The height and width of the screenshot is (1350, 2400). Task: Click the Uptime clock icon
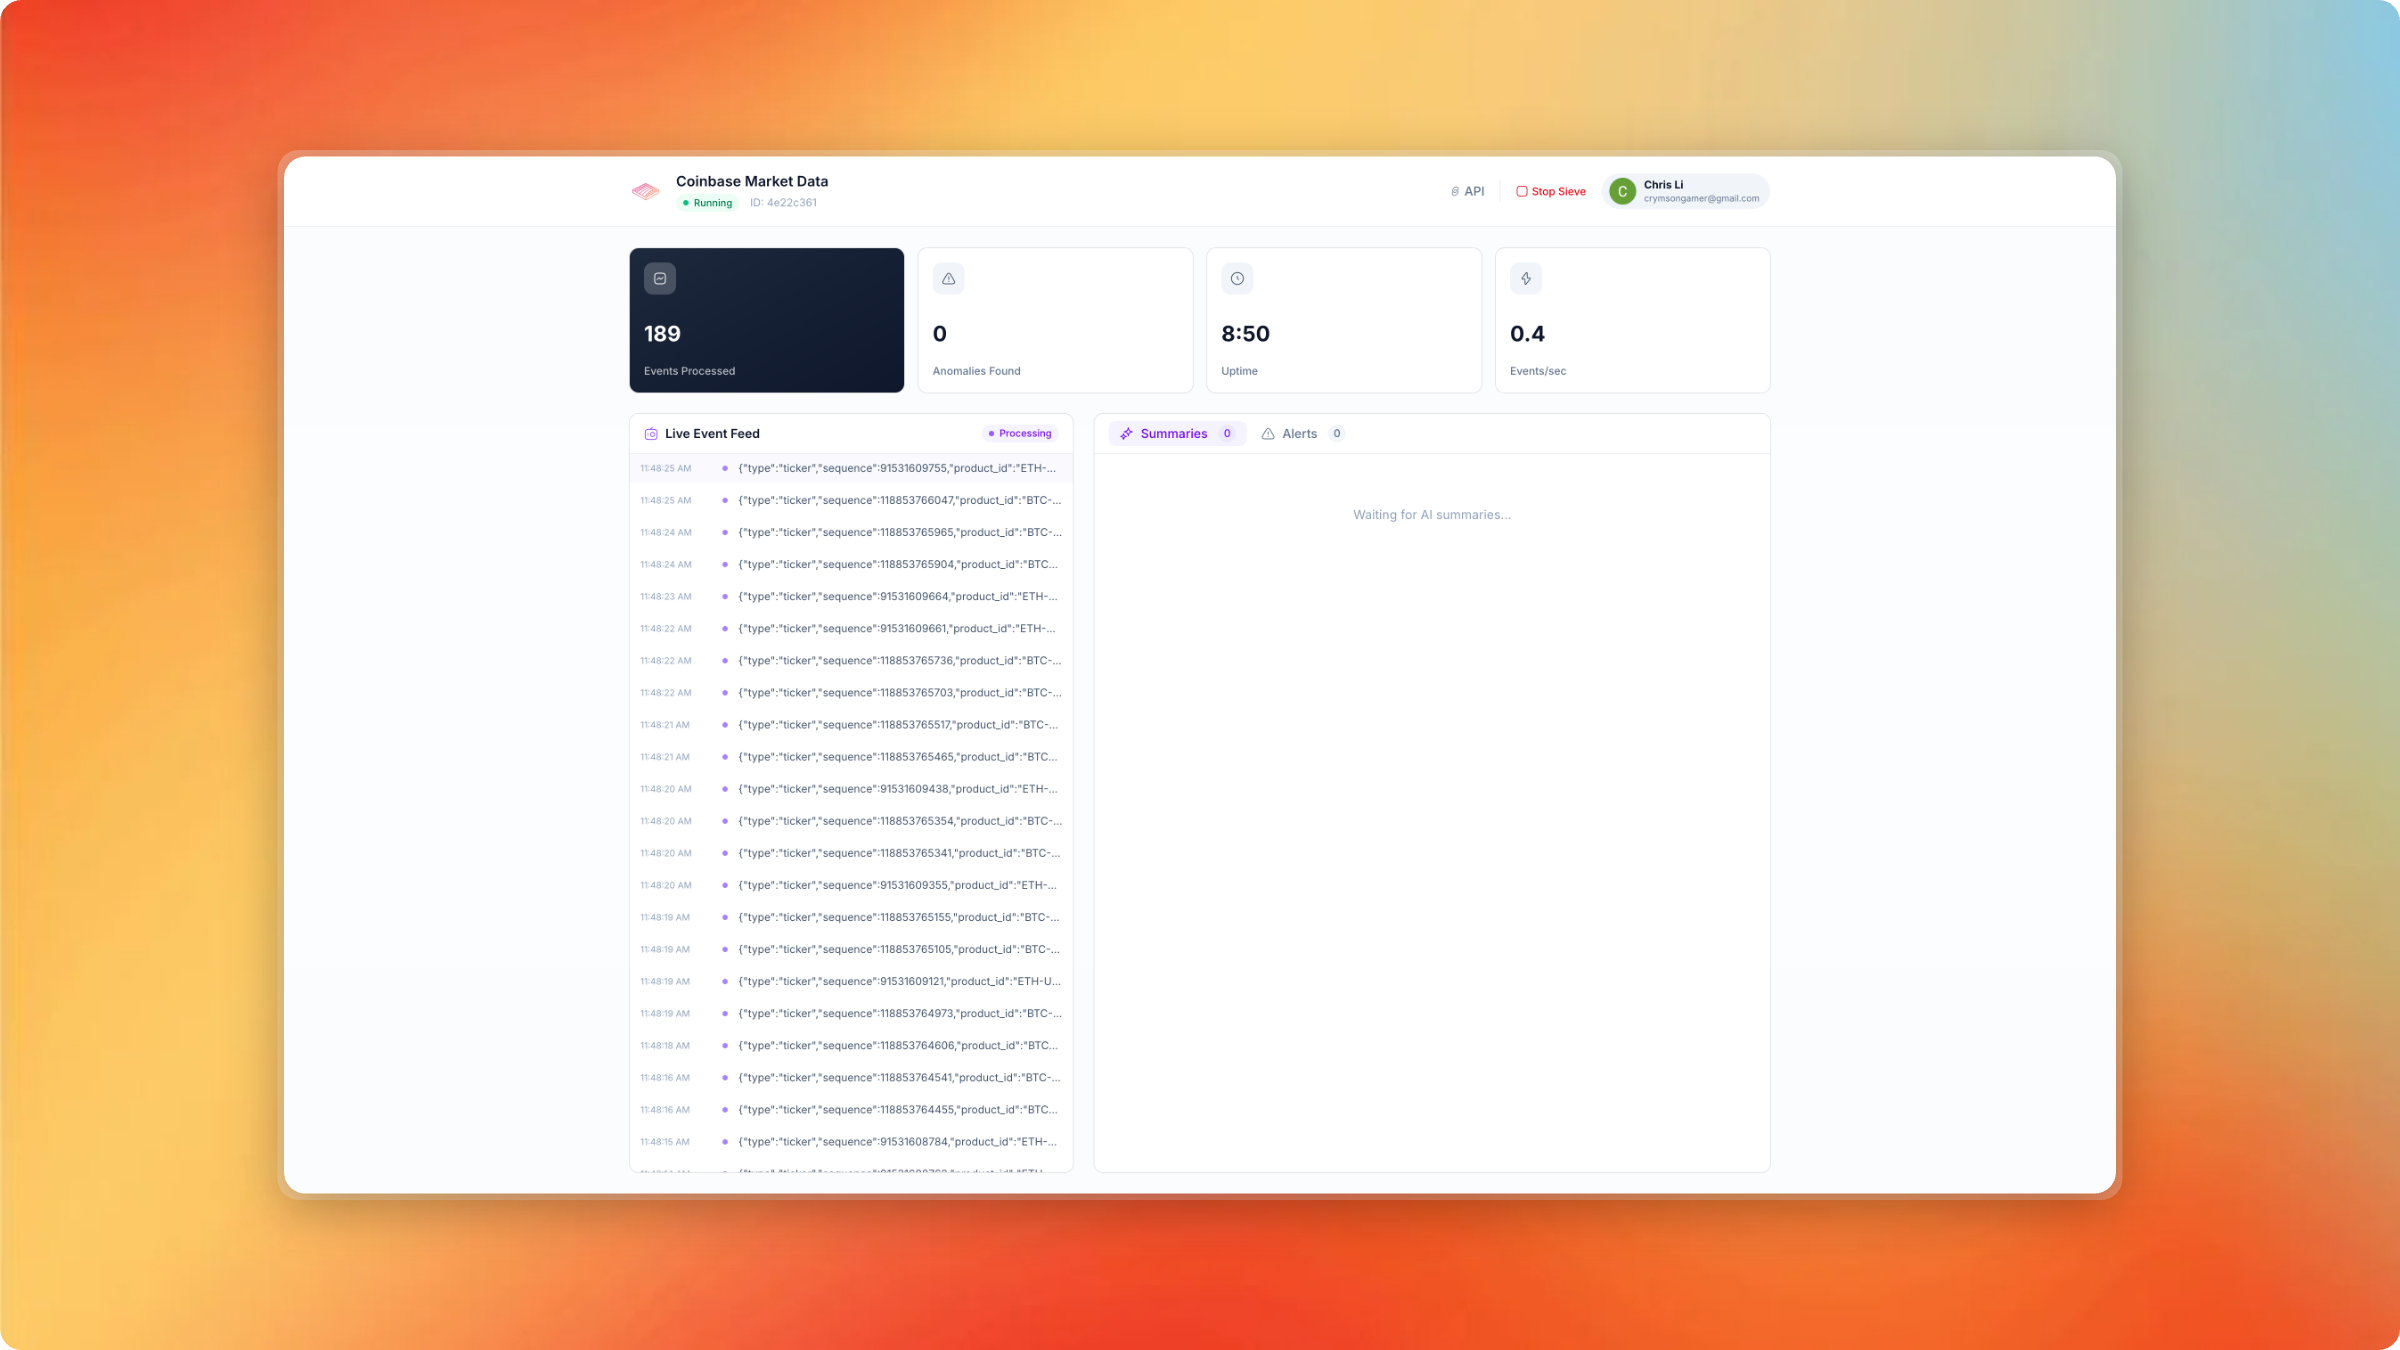click(1237, 279)
